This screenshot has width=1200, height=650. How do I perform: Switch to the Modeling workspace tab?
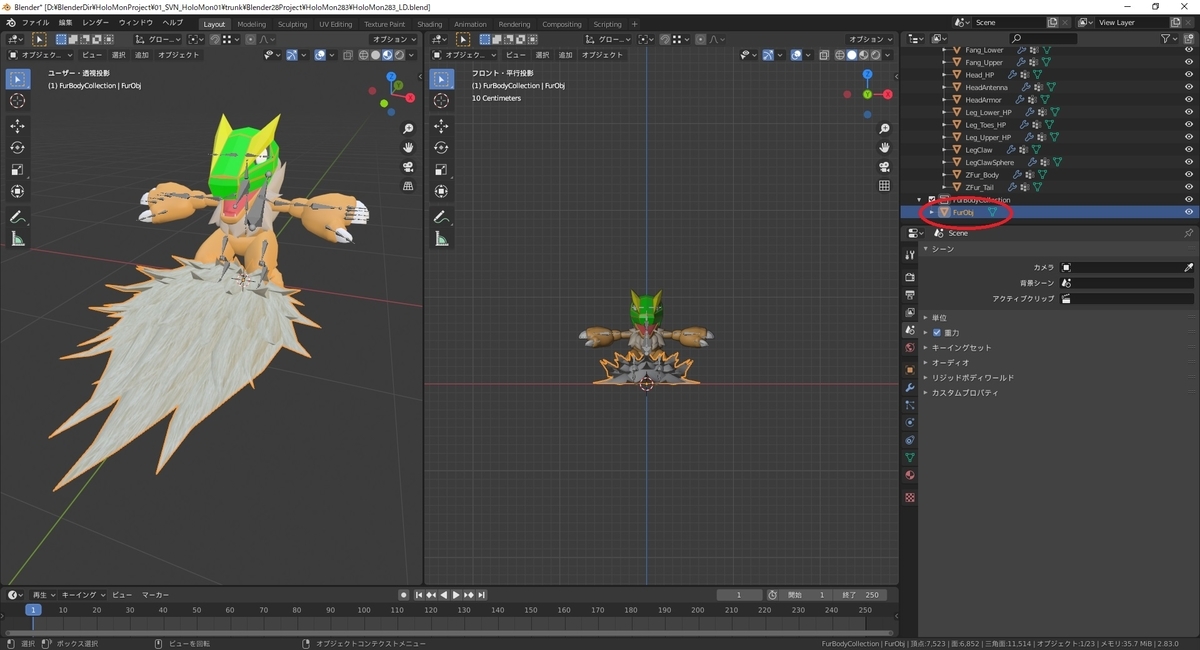[x=252, y=24]
